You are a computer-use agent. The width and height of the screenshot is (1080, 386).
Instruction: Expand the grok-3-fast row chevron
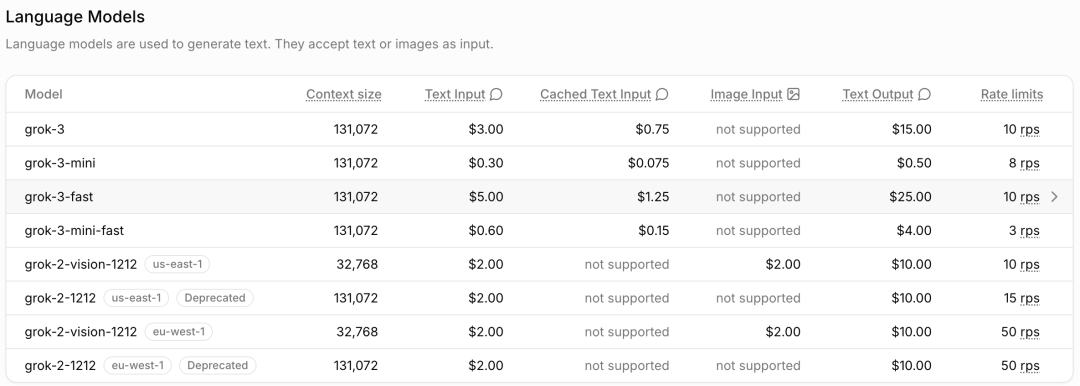click(1055, 197)
